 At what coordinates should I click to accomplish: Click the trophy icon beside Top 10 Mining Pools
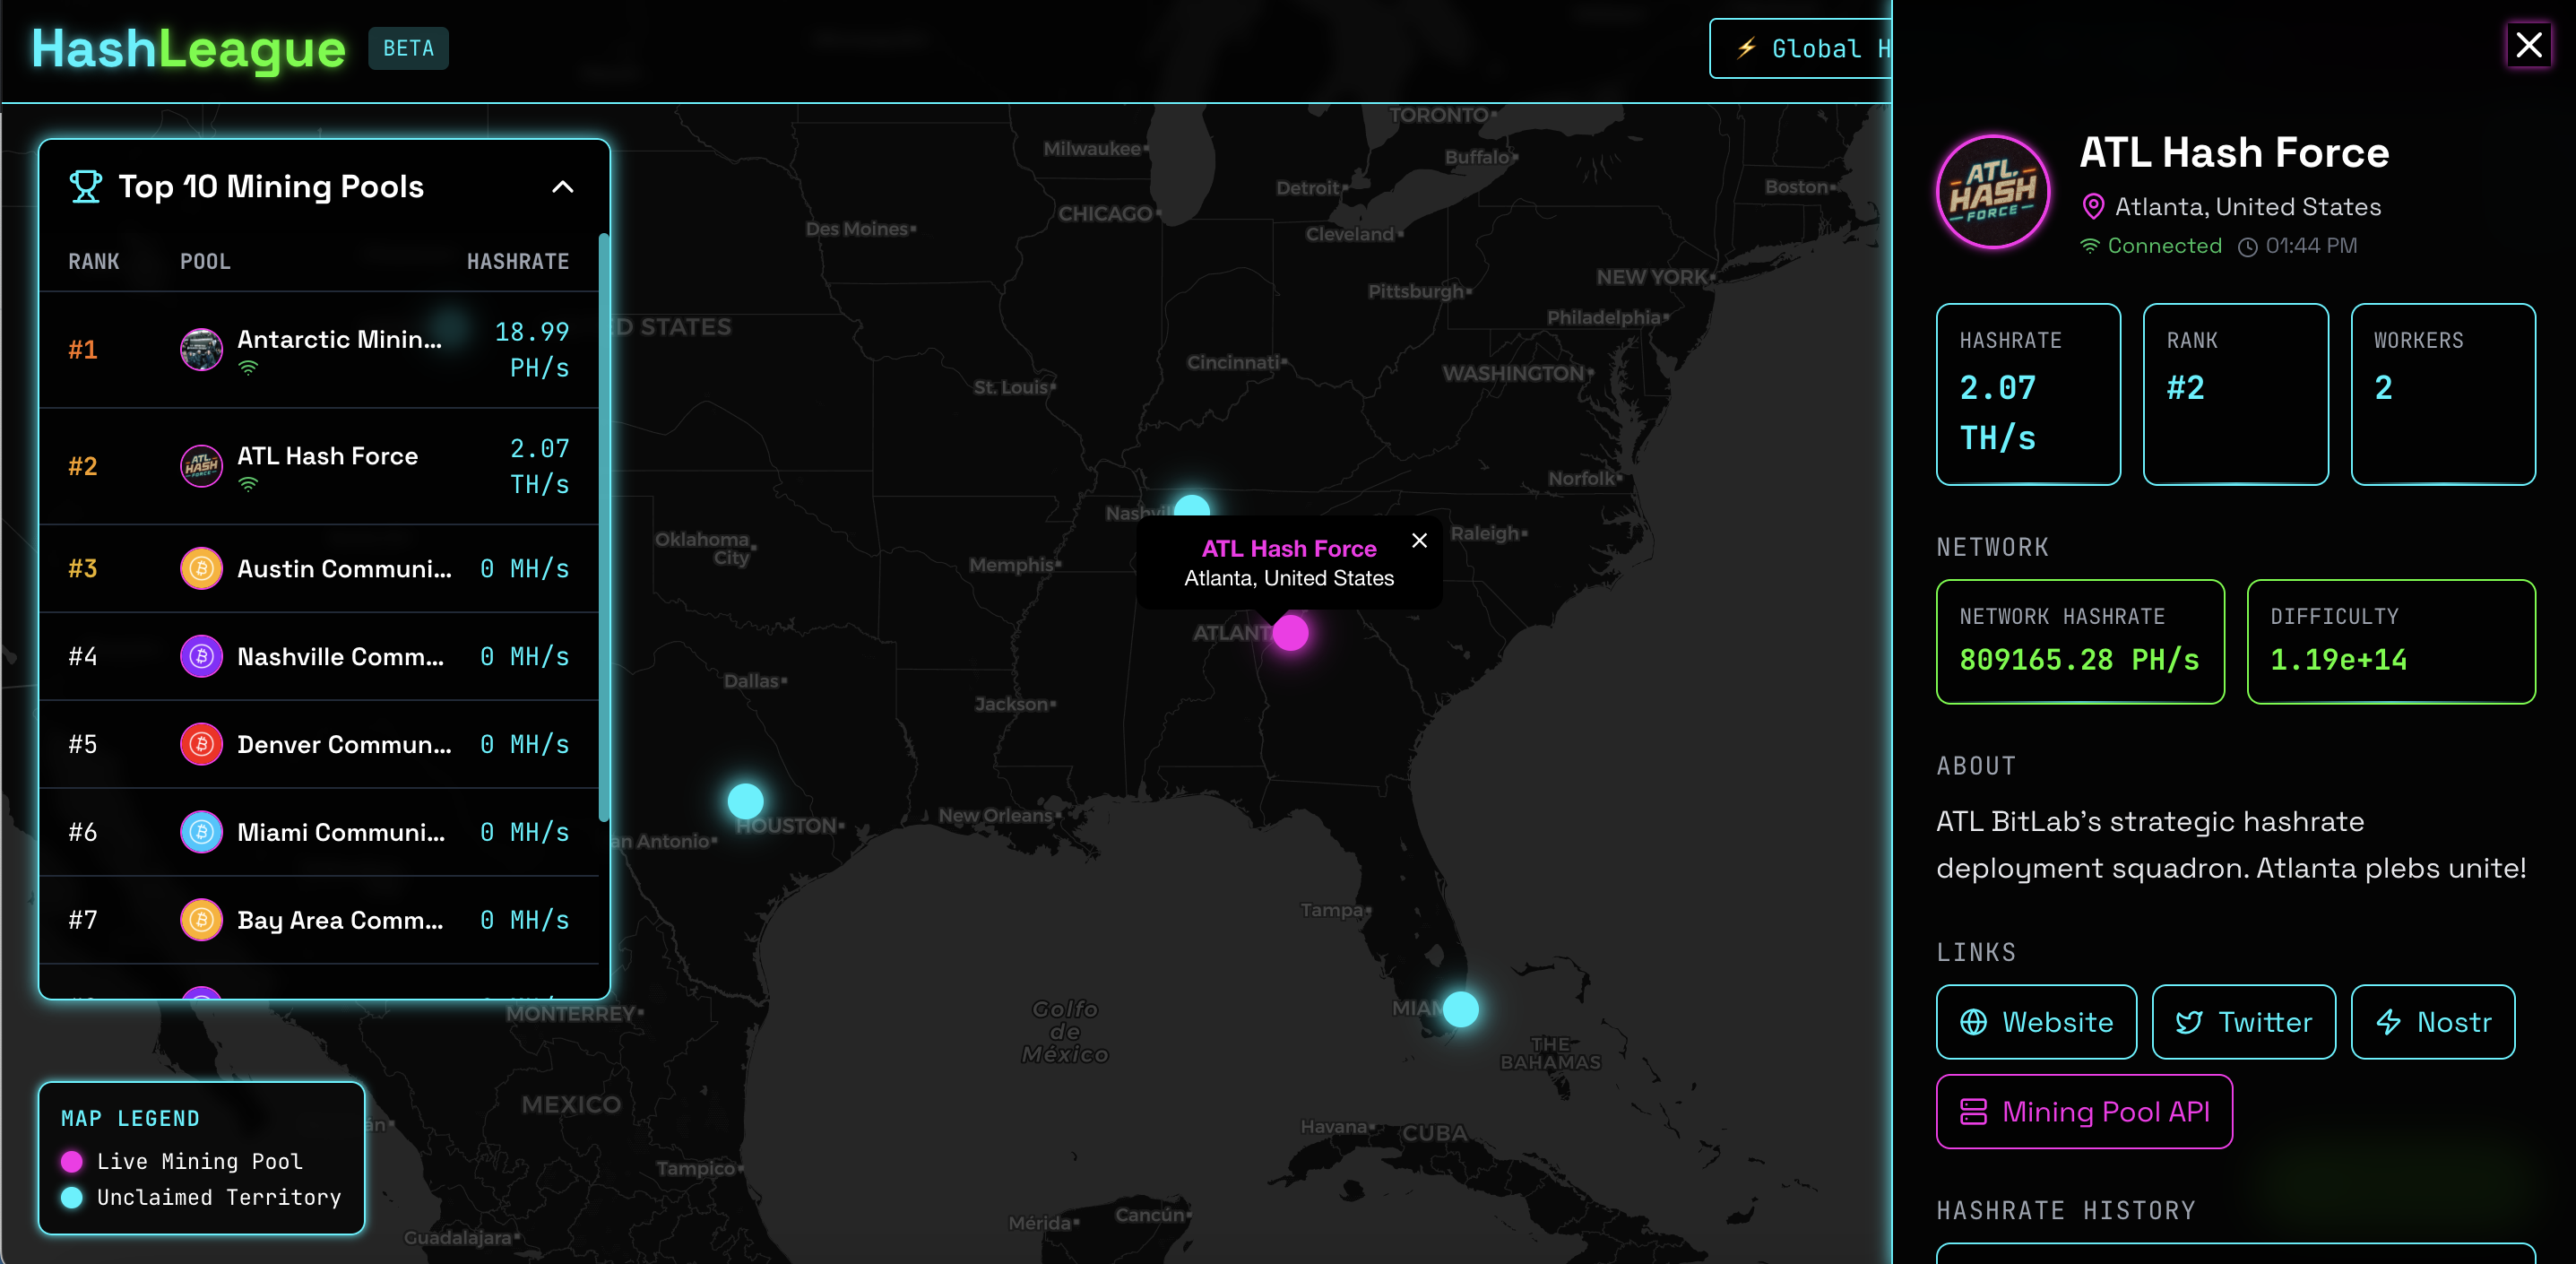[86, 187]
